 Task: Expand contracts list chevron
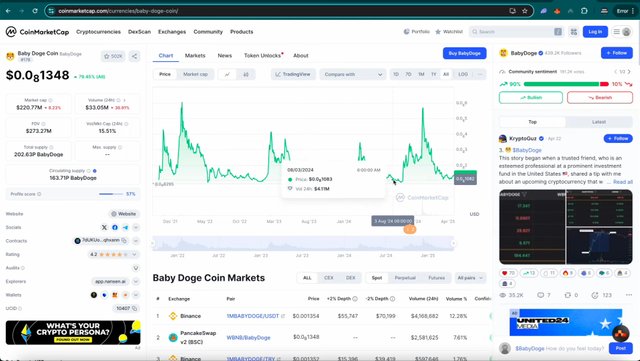tap(136, 241)
